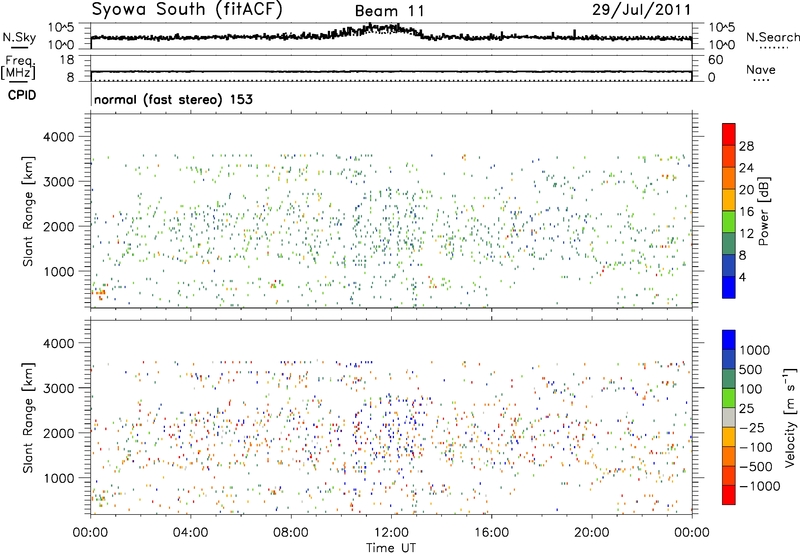Click the '18' tick on frequency axis

(67, 60)
